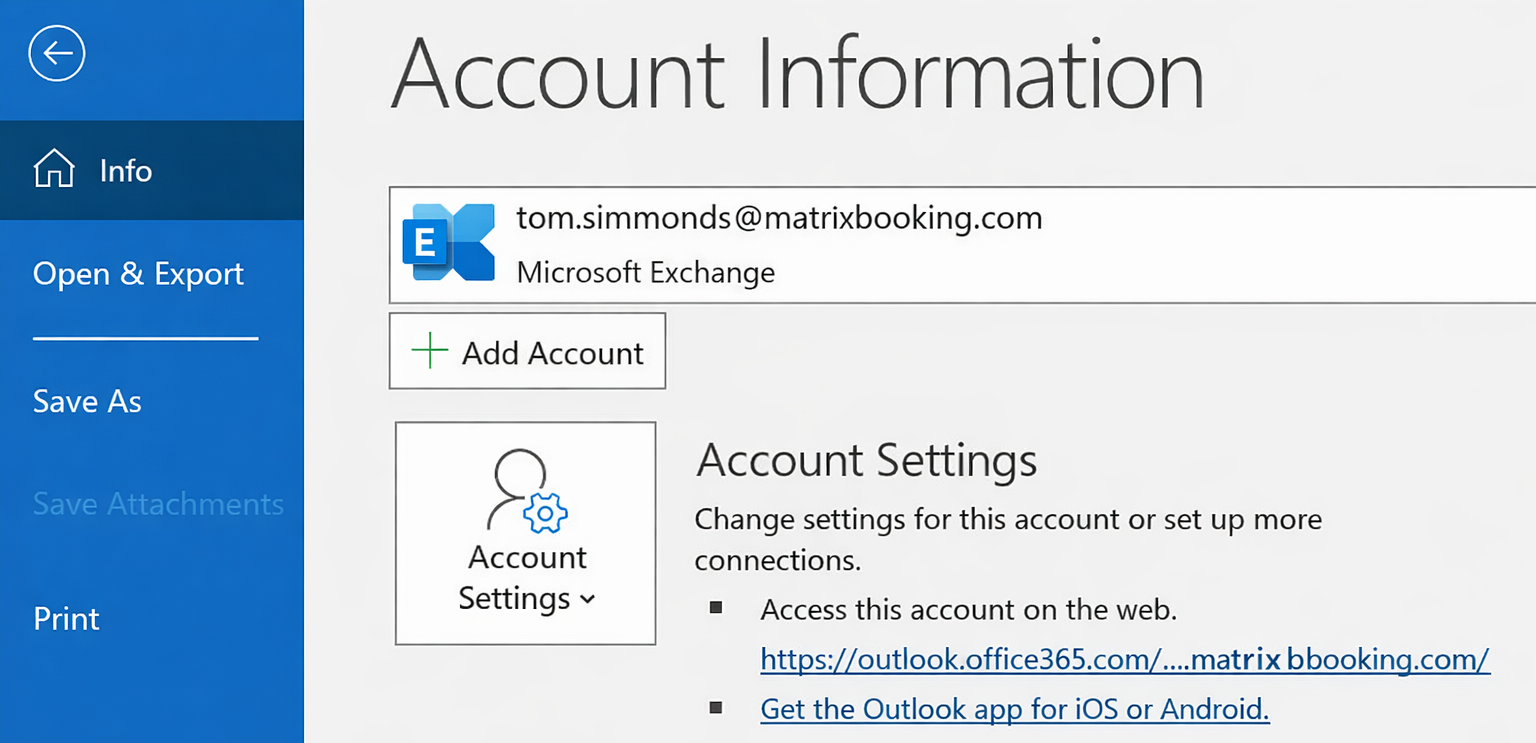Click the green plus on Add Account

click(x=430, y=351)
